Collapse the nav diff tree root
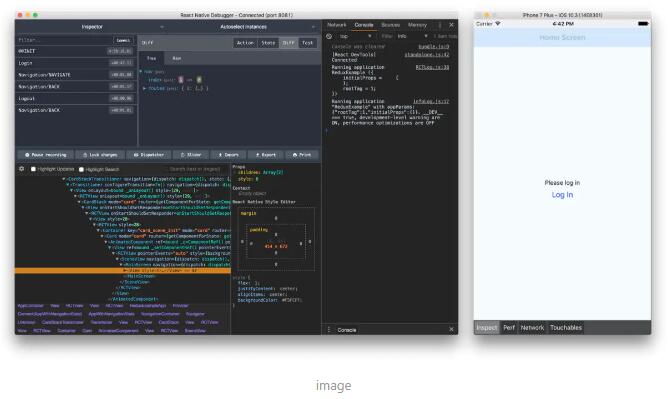Image resolution: width=671 pixels, height=399 pixels. pos(140,71)
